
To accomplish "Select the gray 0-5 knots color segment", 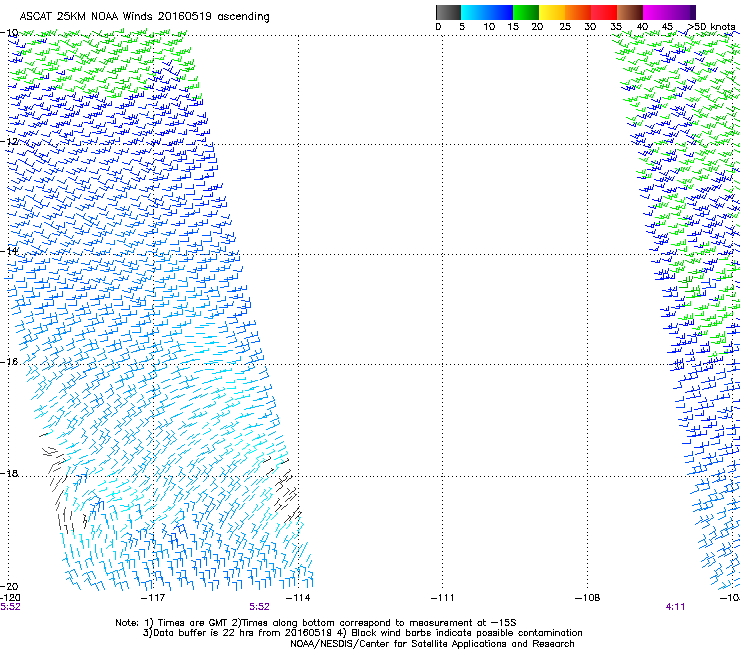I will (448, 12).
